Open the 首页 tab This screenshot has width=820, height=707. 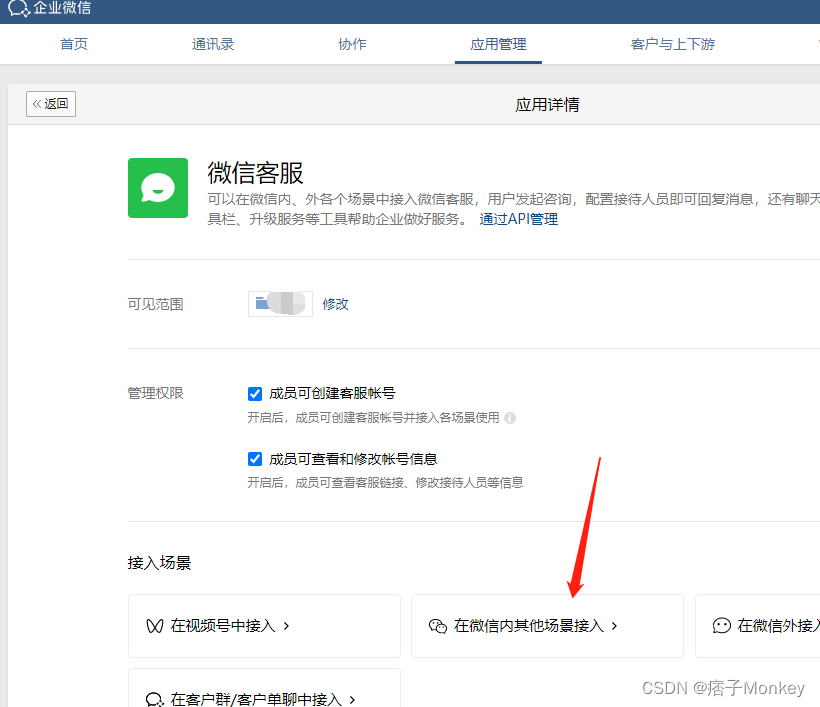pos(74,44)
